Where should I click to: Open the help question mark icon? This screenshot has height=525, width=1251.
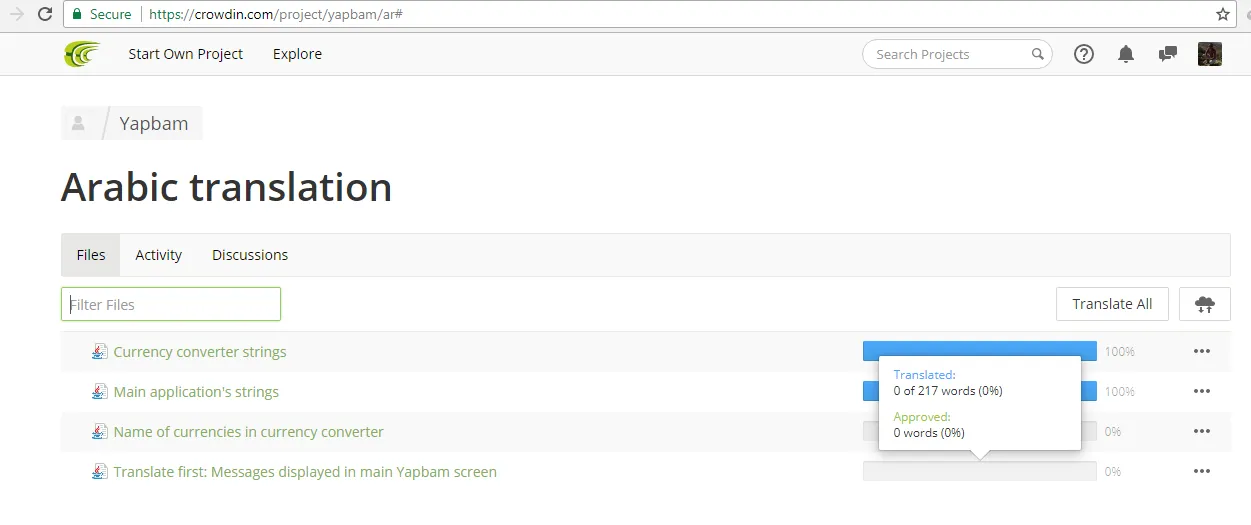[1084, 54]
